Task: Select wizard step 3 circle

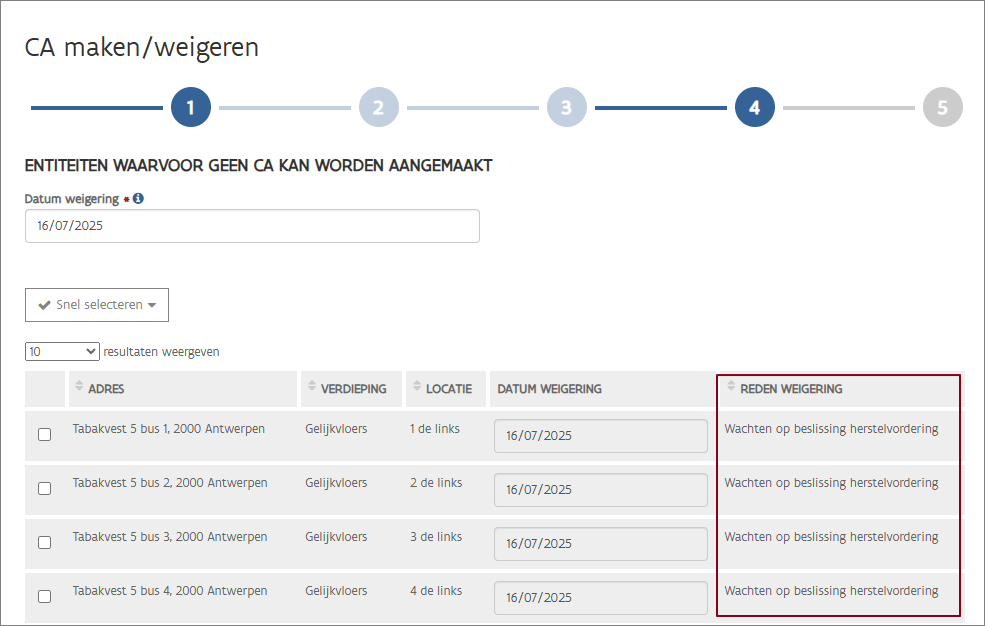Action: pyautogui.click(x=566, y=108)
